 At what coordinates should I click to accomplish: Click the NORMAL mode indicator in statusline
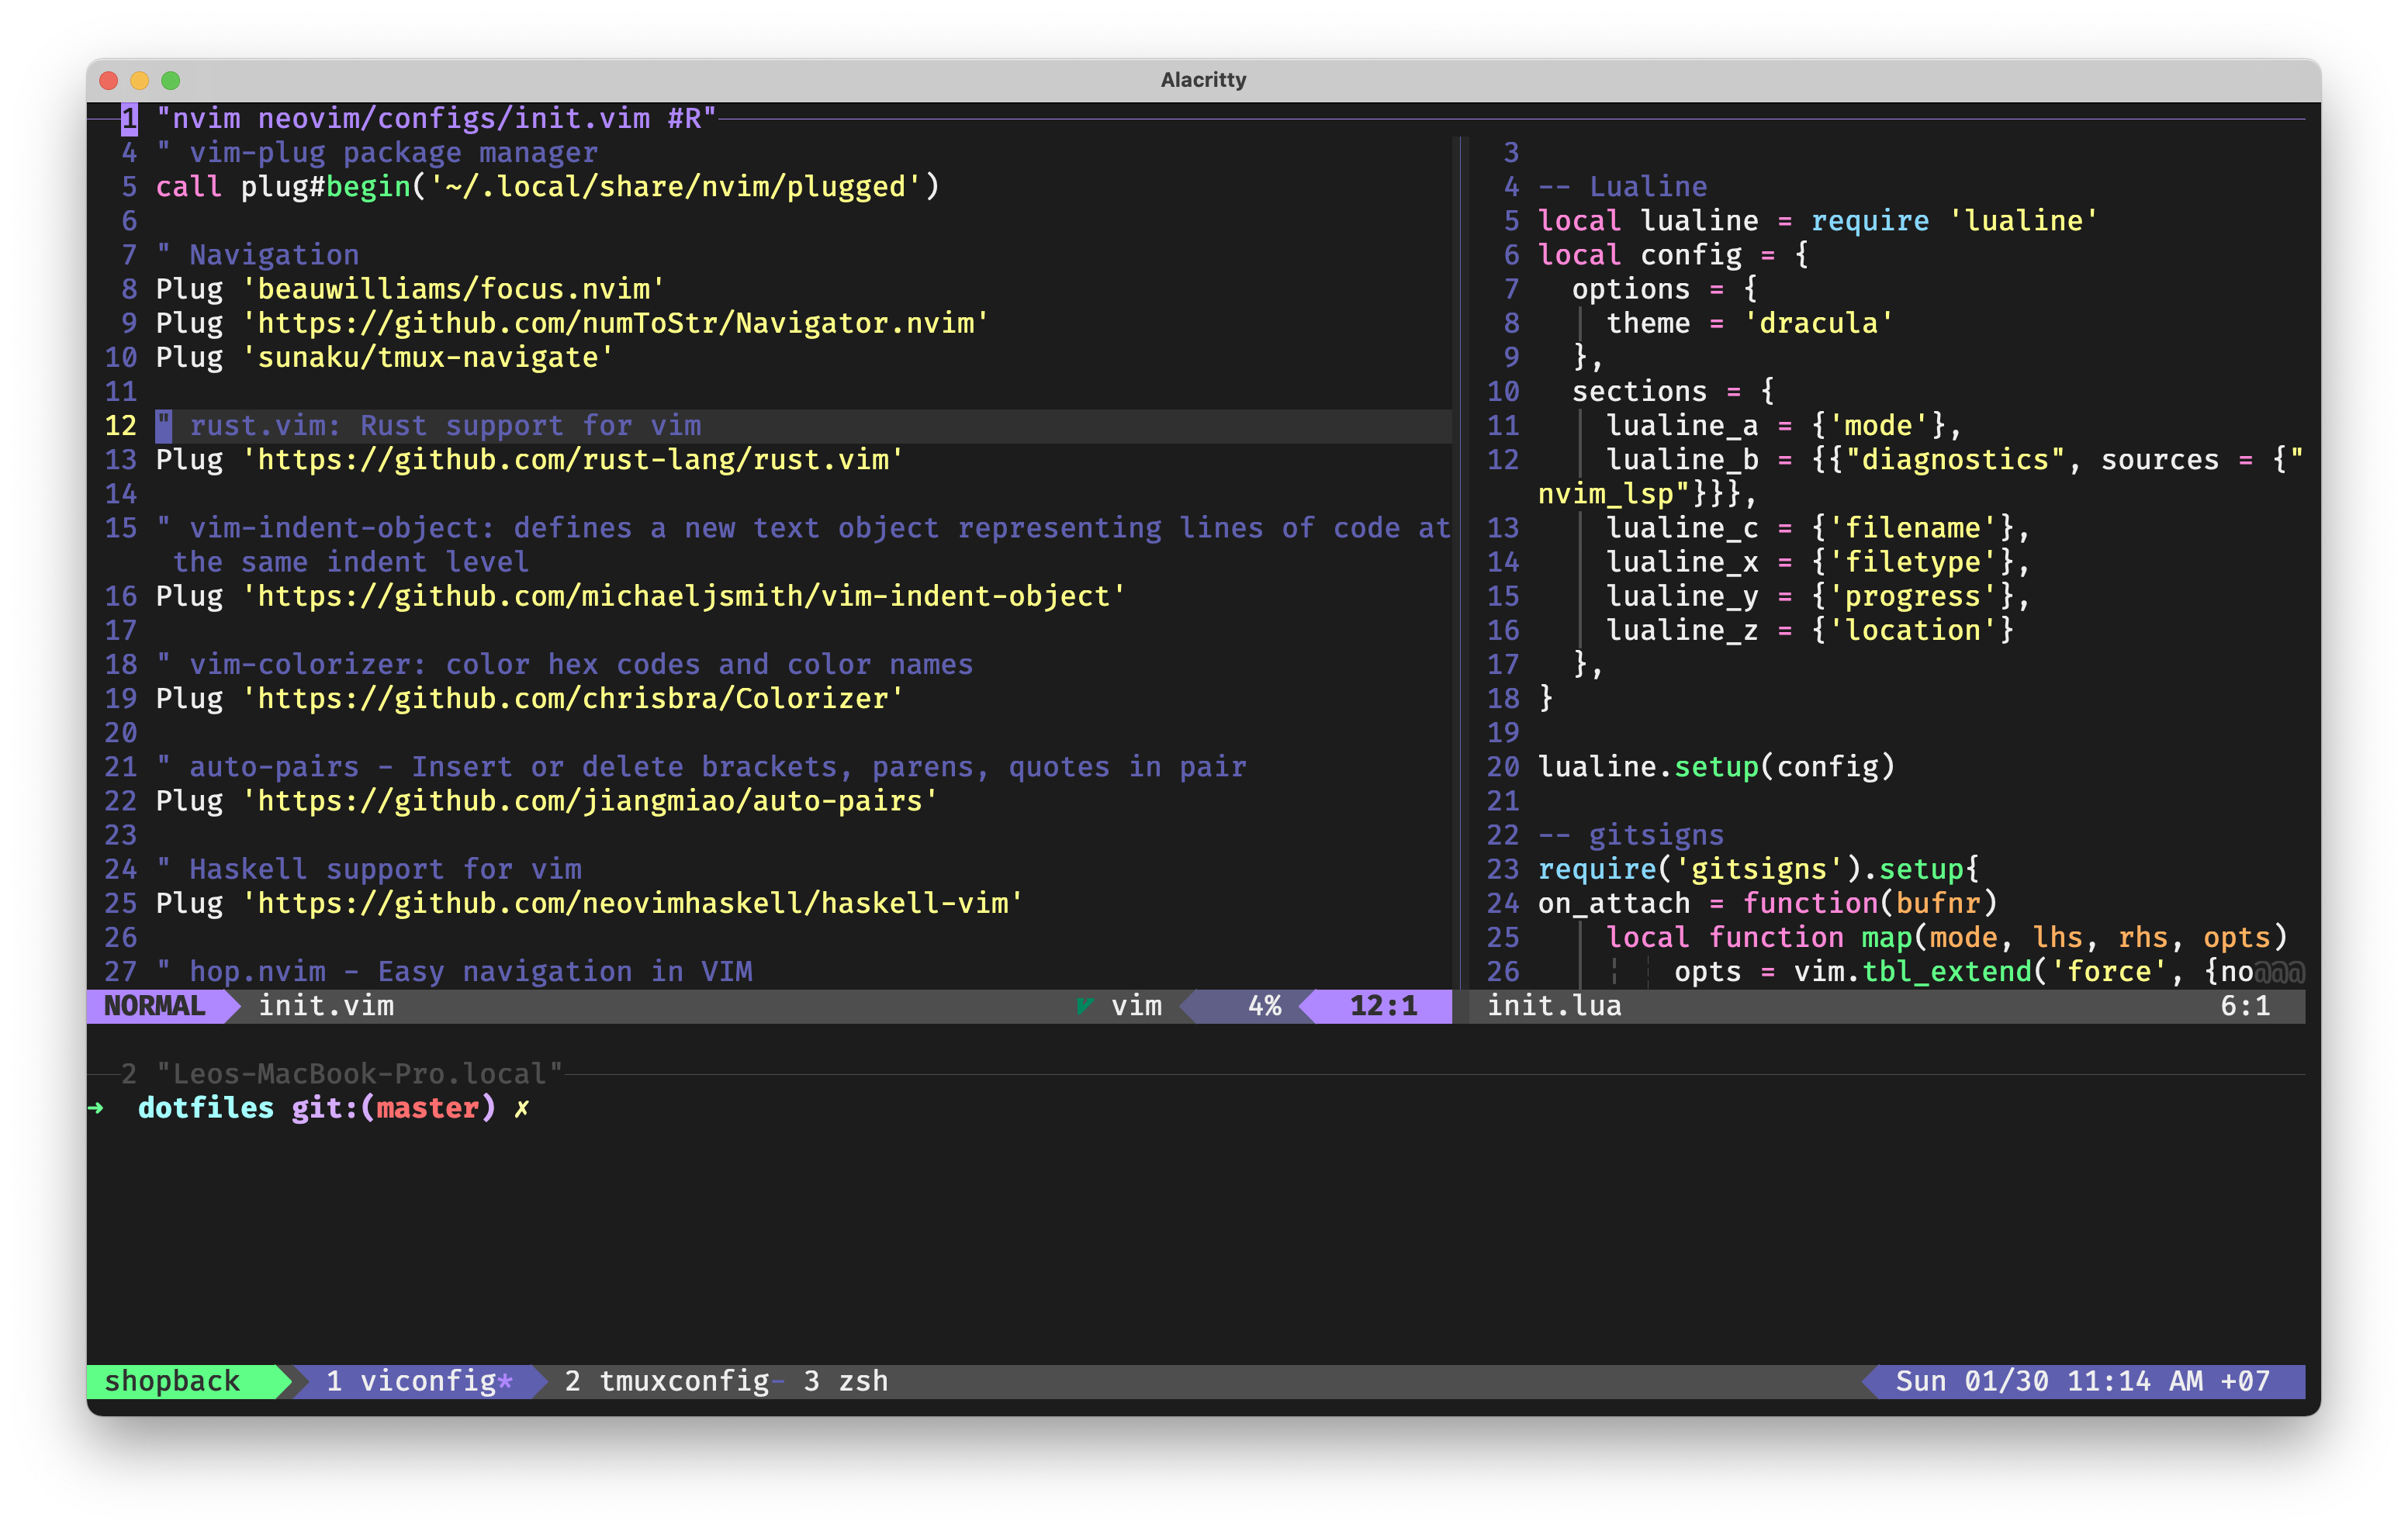coord(154,1006)
